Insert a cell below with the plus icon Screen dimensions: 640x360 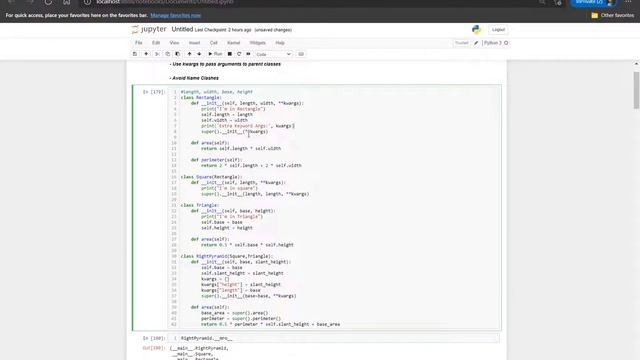[x=146, y=54]
